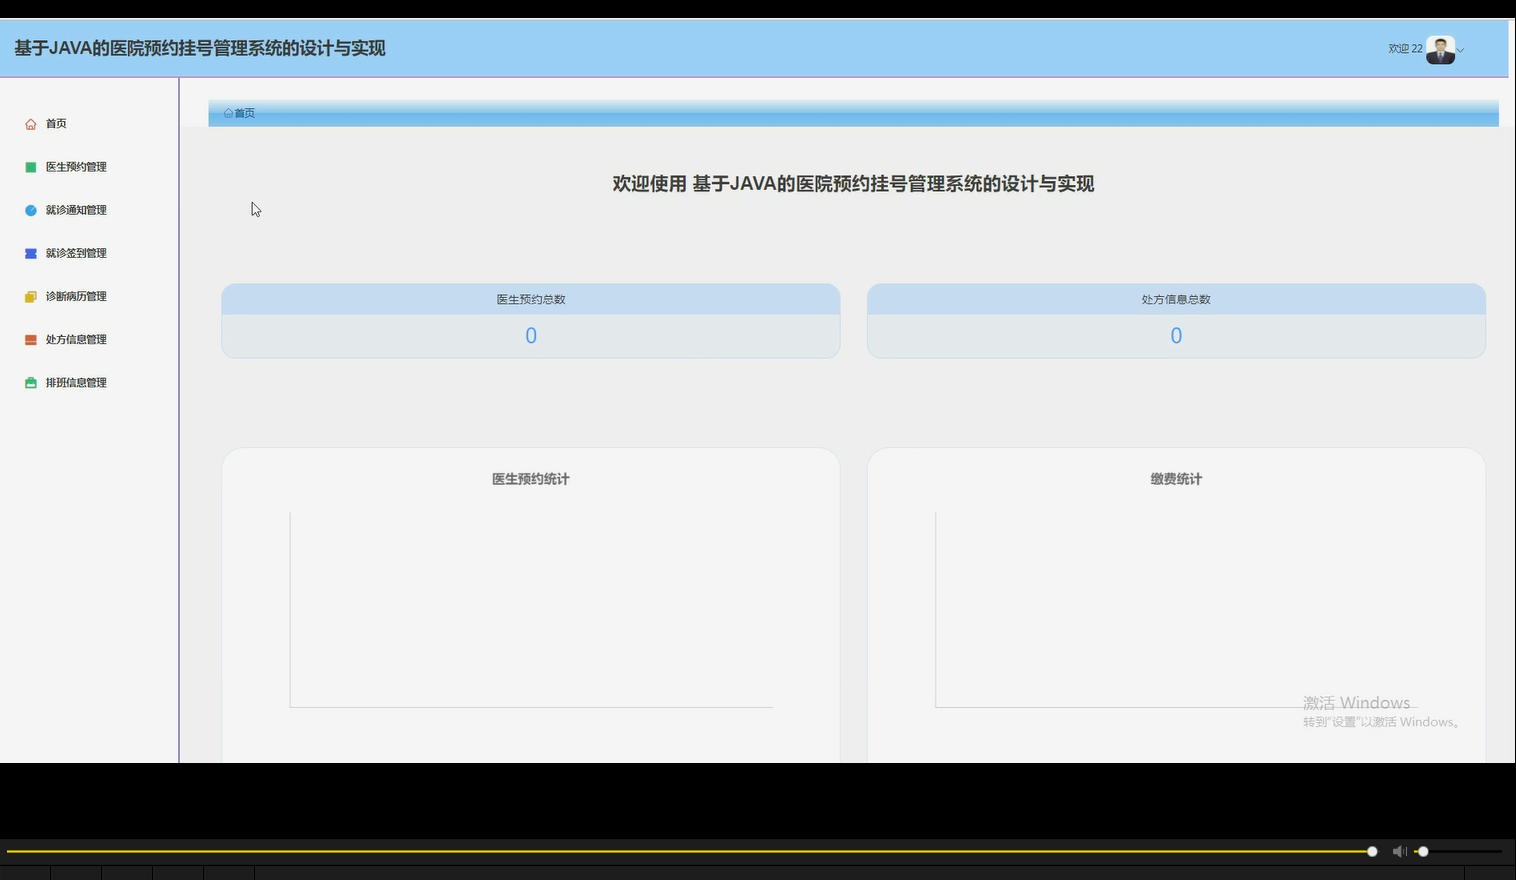The height and width of the screenshot is (880, 1516).
Task: Click the 医生预约统计 chart title
Action: [x=531, y=479]
